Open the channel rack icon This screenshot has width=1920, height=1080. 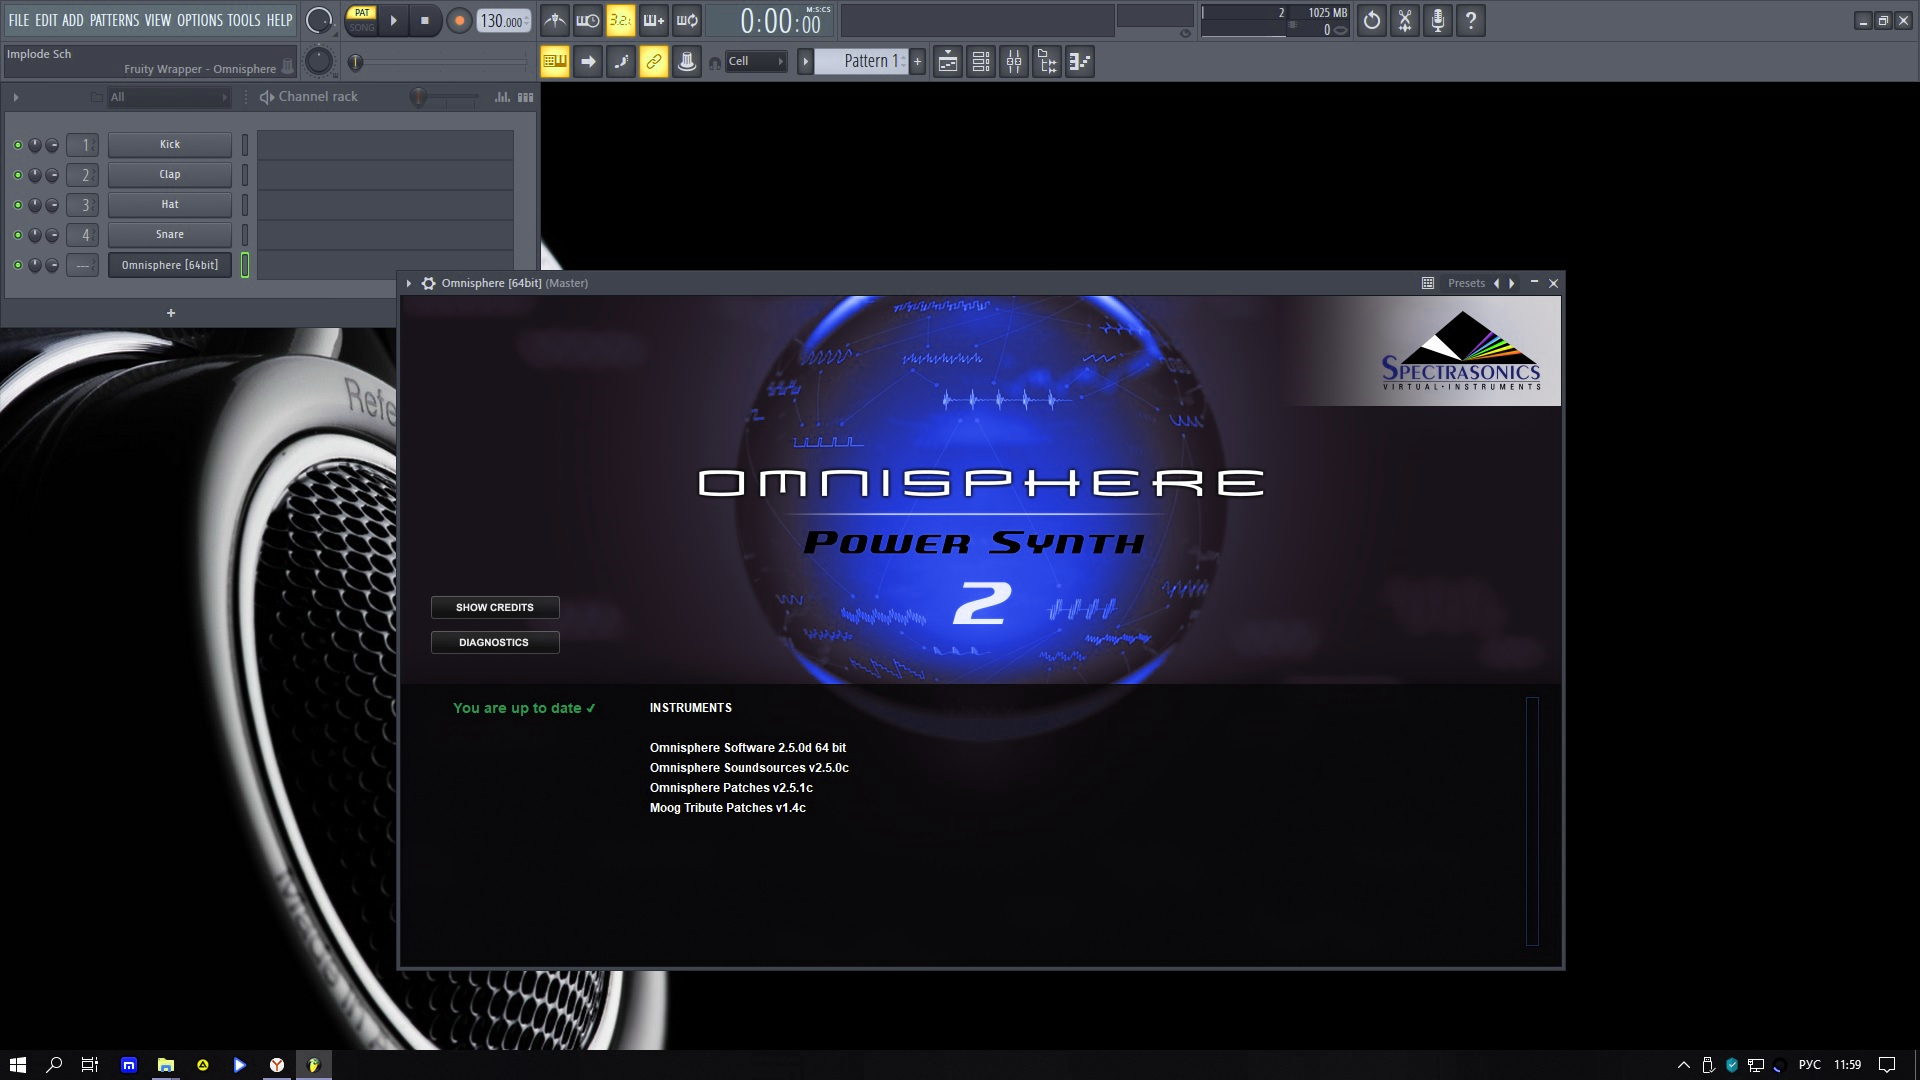coord(981,62)
